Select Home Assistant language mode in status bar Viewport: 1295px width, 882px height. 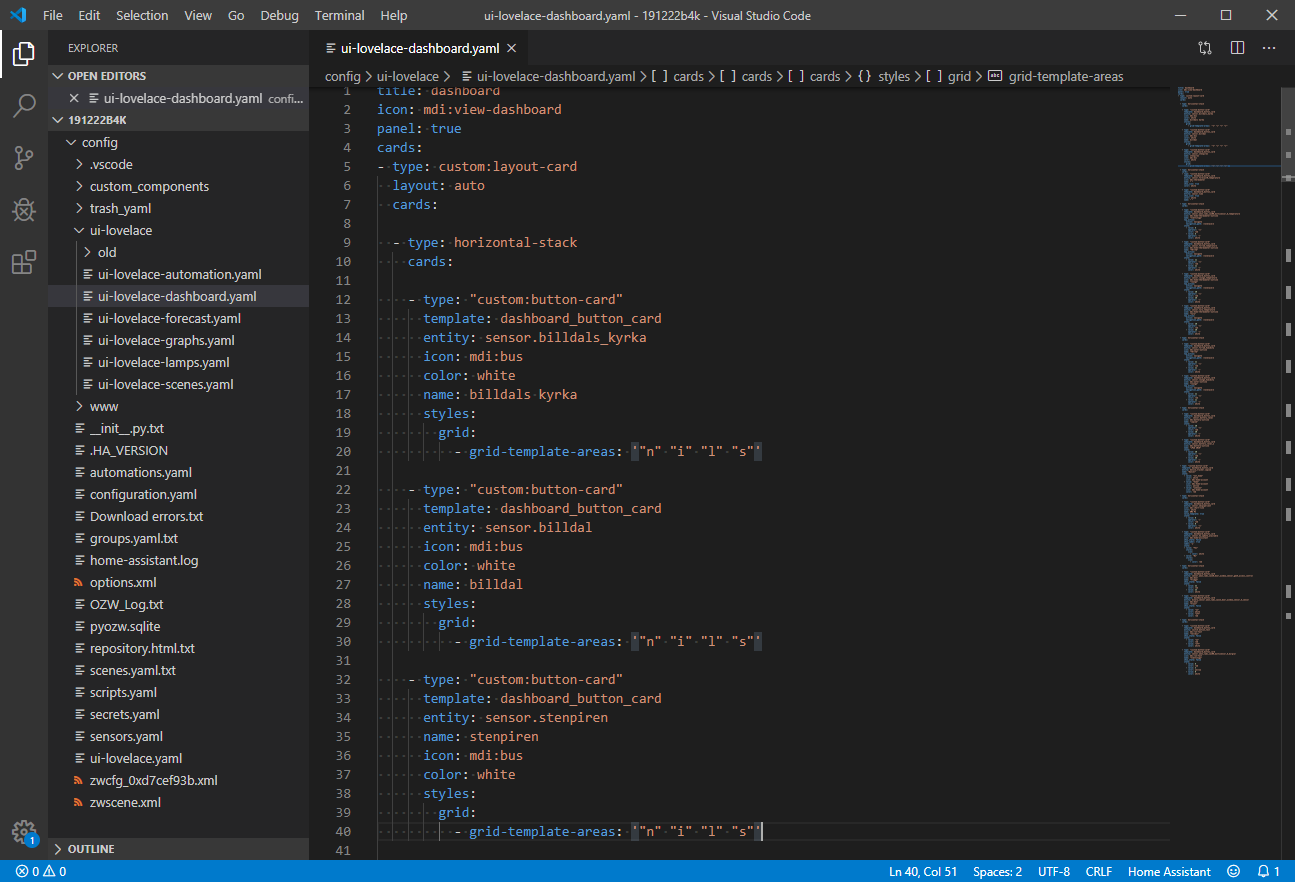(x=1168, y=871)
